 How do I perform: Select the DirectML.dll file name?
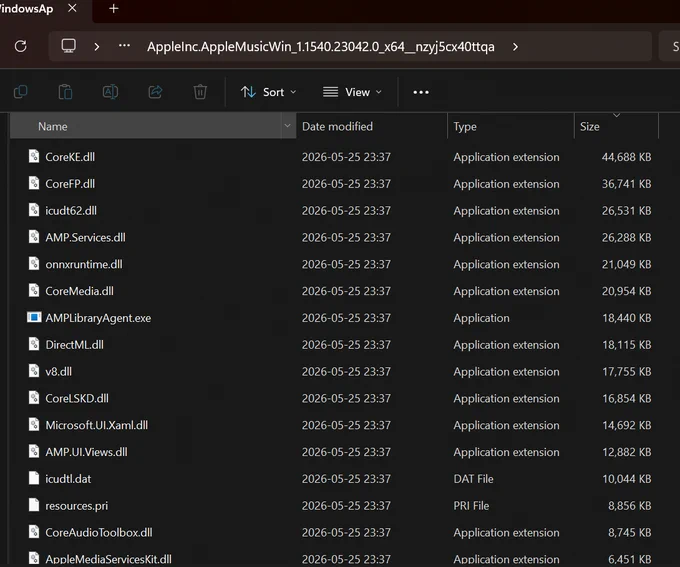coord(74,345)
